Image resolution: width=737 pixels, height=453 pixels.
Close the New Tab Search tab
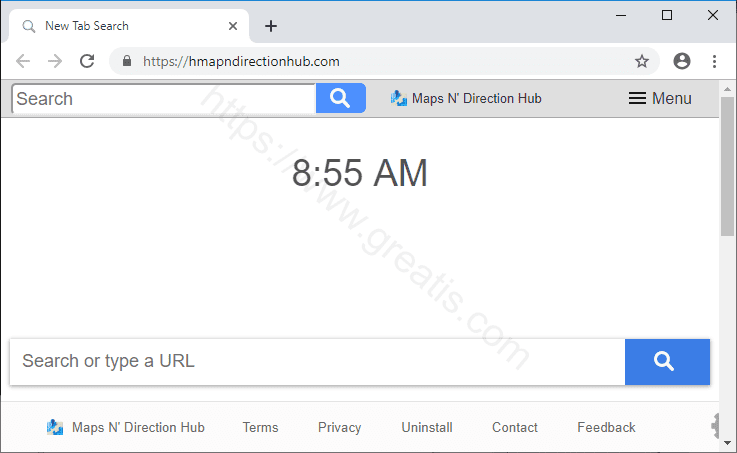(231, 26)
